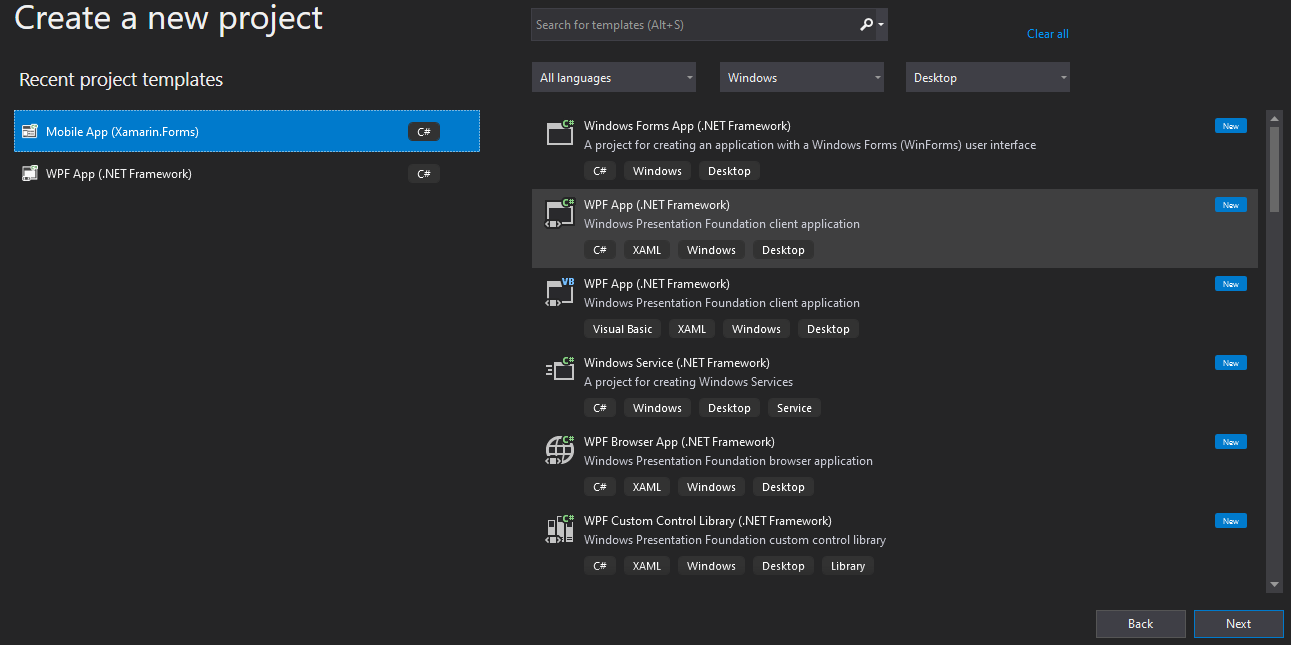
Task: Click the Search for templates field
Action: tap(695, 24)
